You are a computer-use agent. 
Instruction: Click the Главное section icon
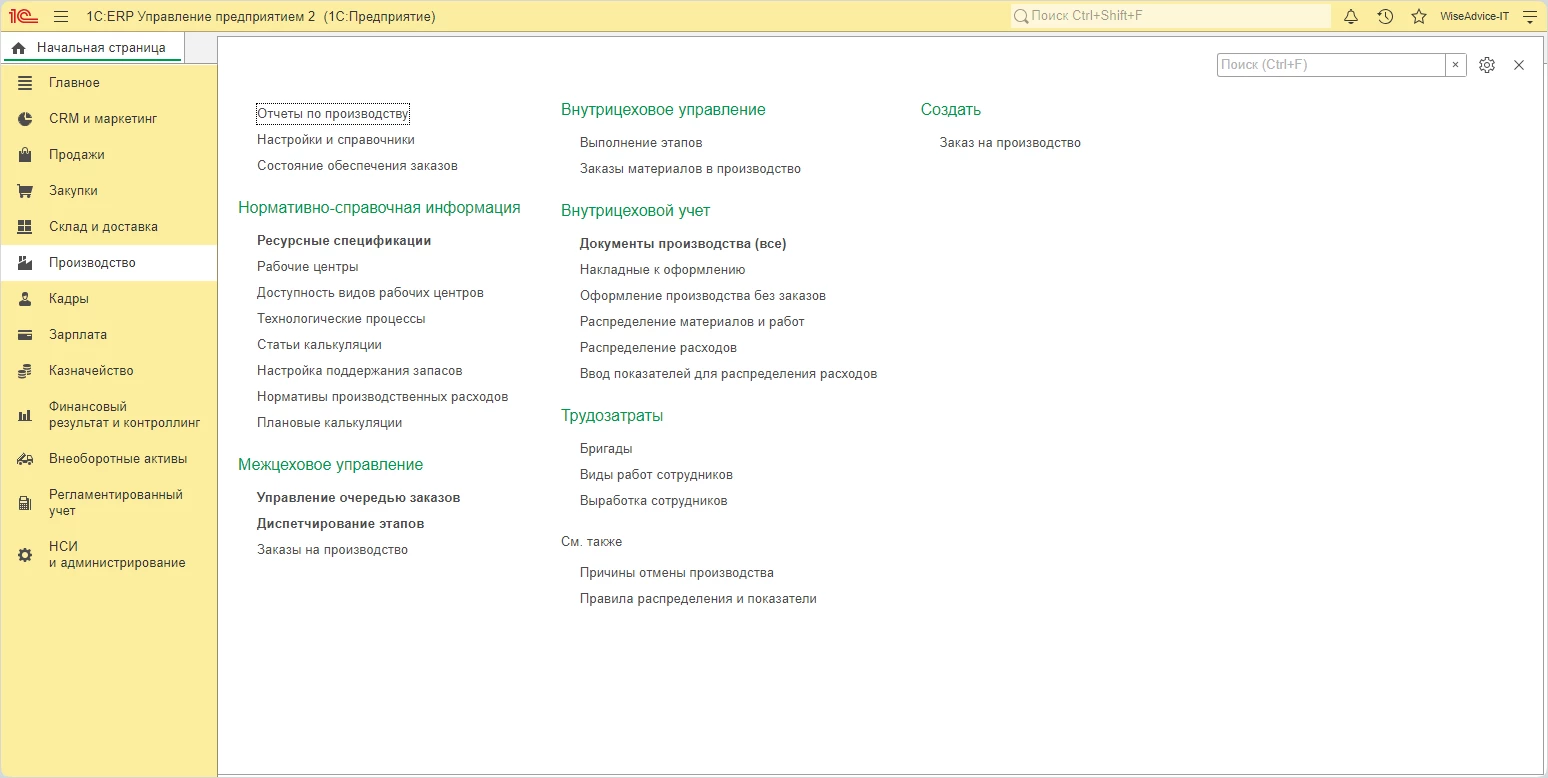coord(25,83)
